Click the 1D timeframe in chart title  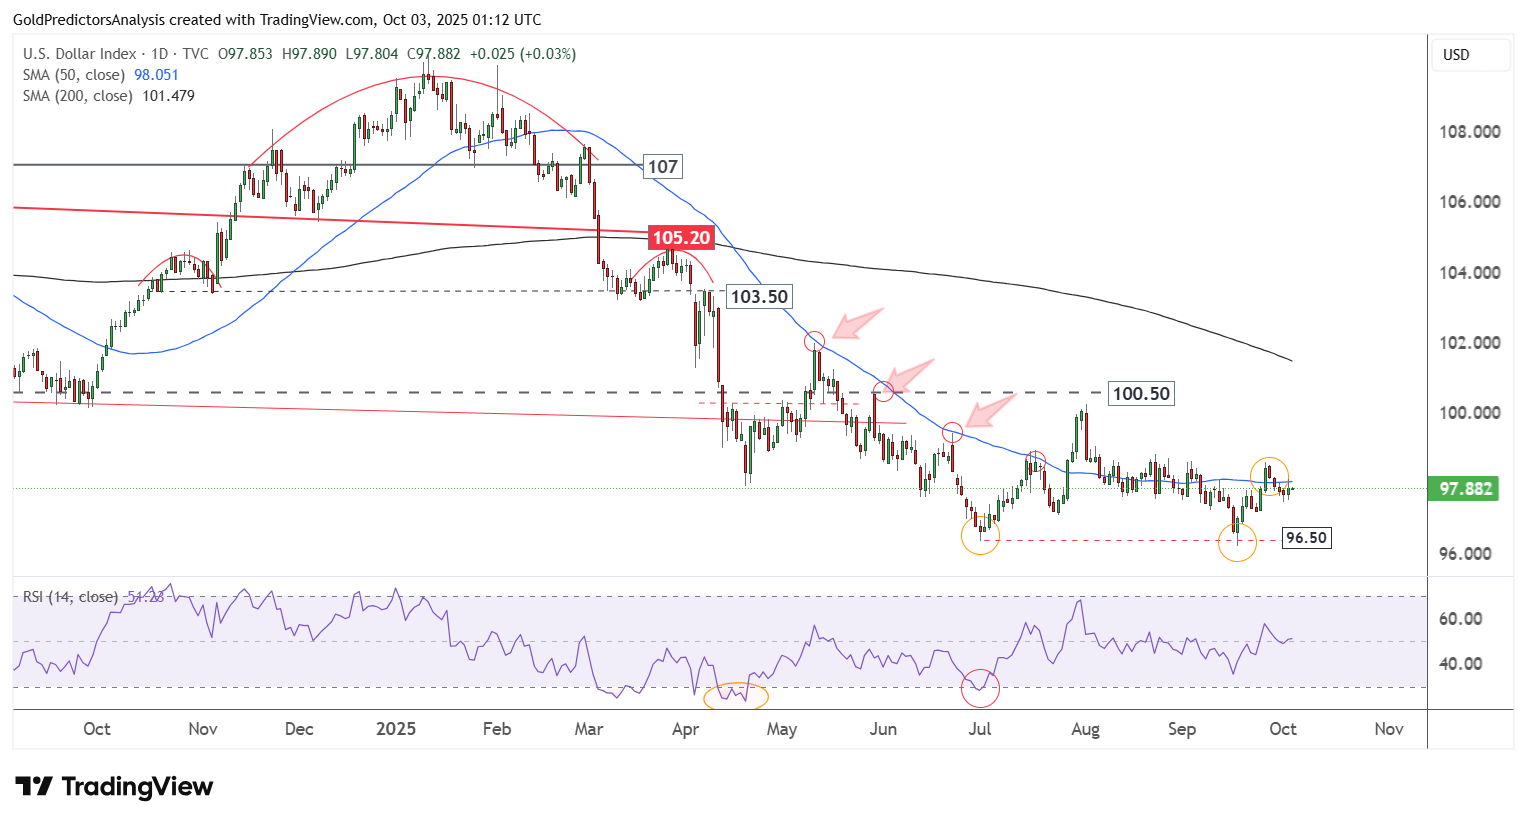pyautogui.click(x=160, y=54)
